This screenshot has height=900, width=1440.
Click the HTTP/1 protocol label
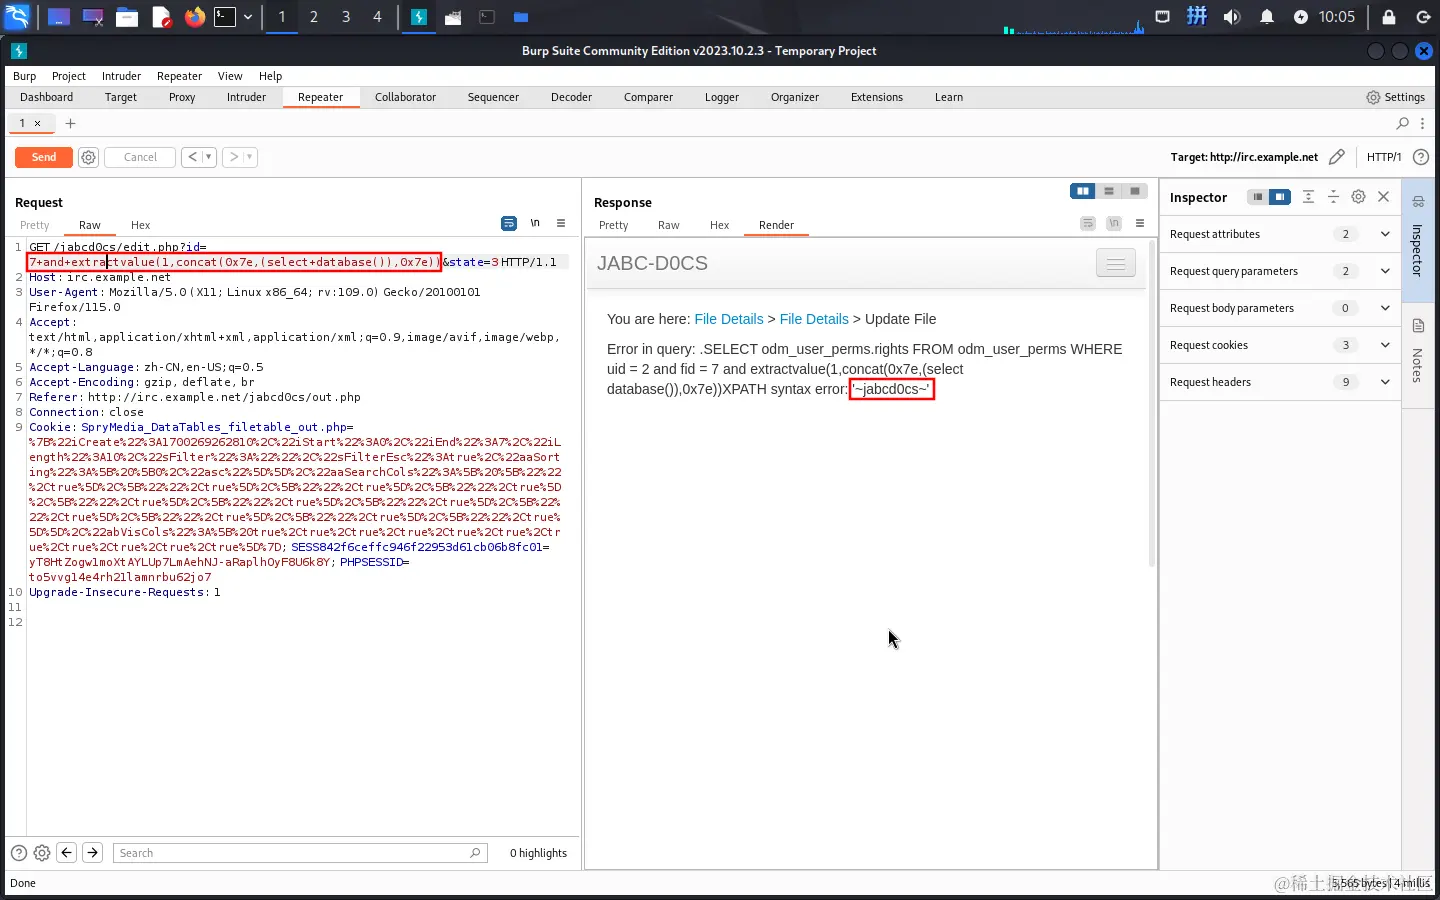[1384, 157]
